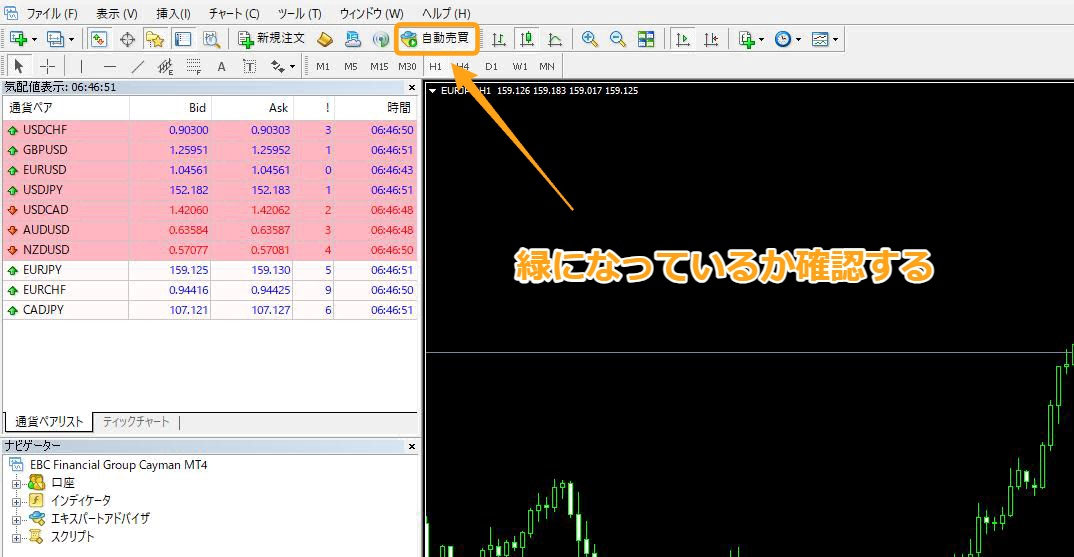Switch chart to M15 timeframe
The width and height of the screenshot is (1074, 557).
[379, 66]
